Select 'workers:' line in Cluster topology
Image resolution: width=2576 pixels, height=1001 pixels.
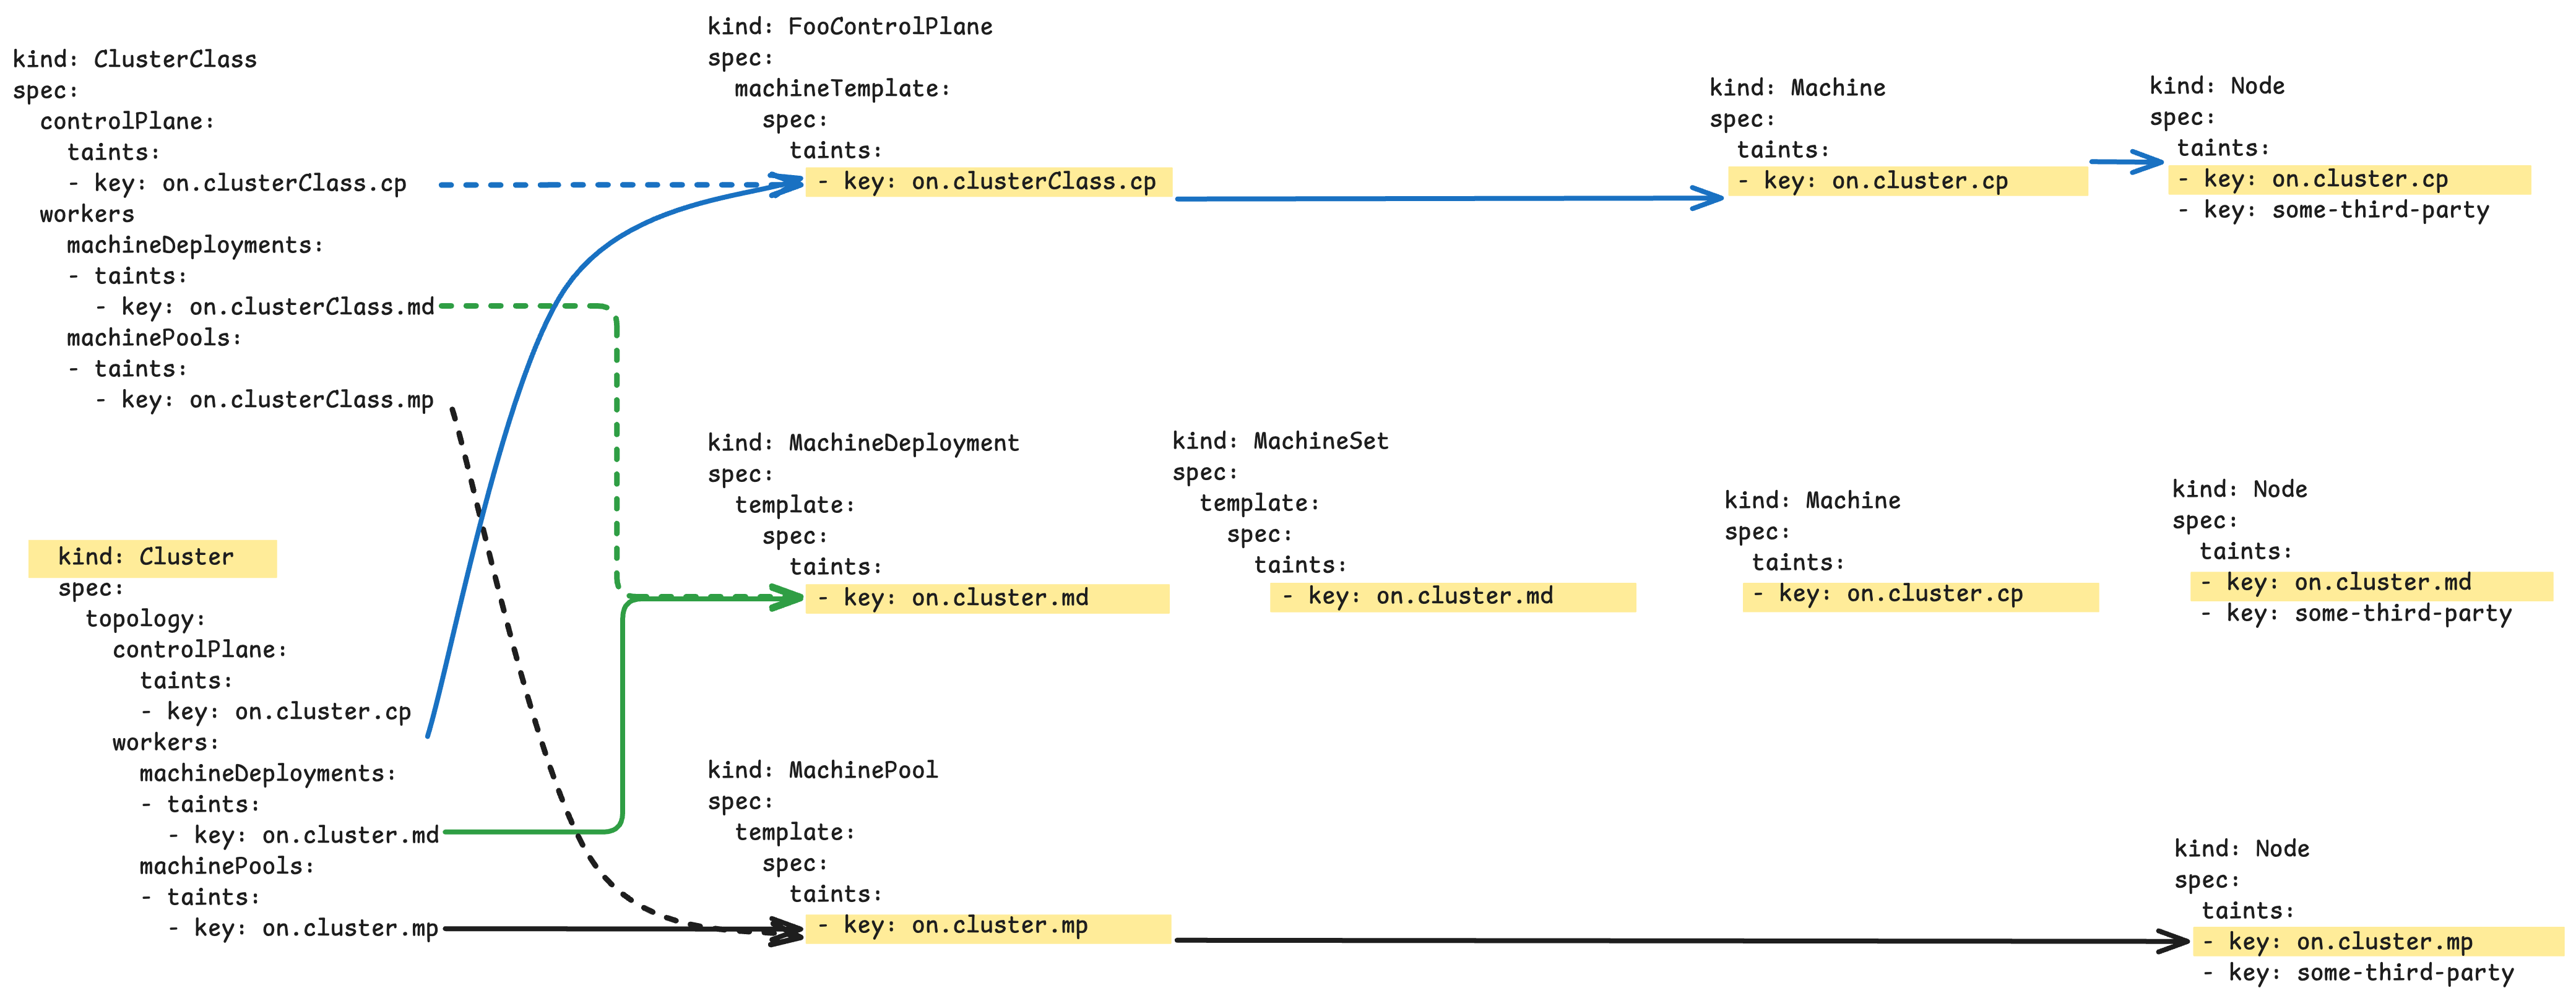(x=165, y=743)
